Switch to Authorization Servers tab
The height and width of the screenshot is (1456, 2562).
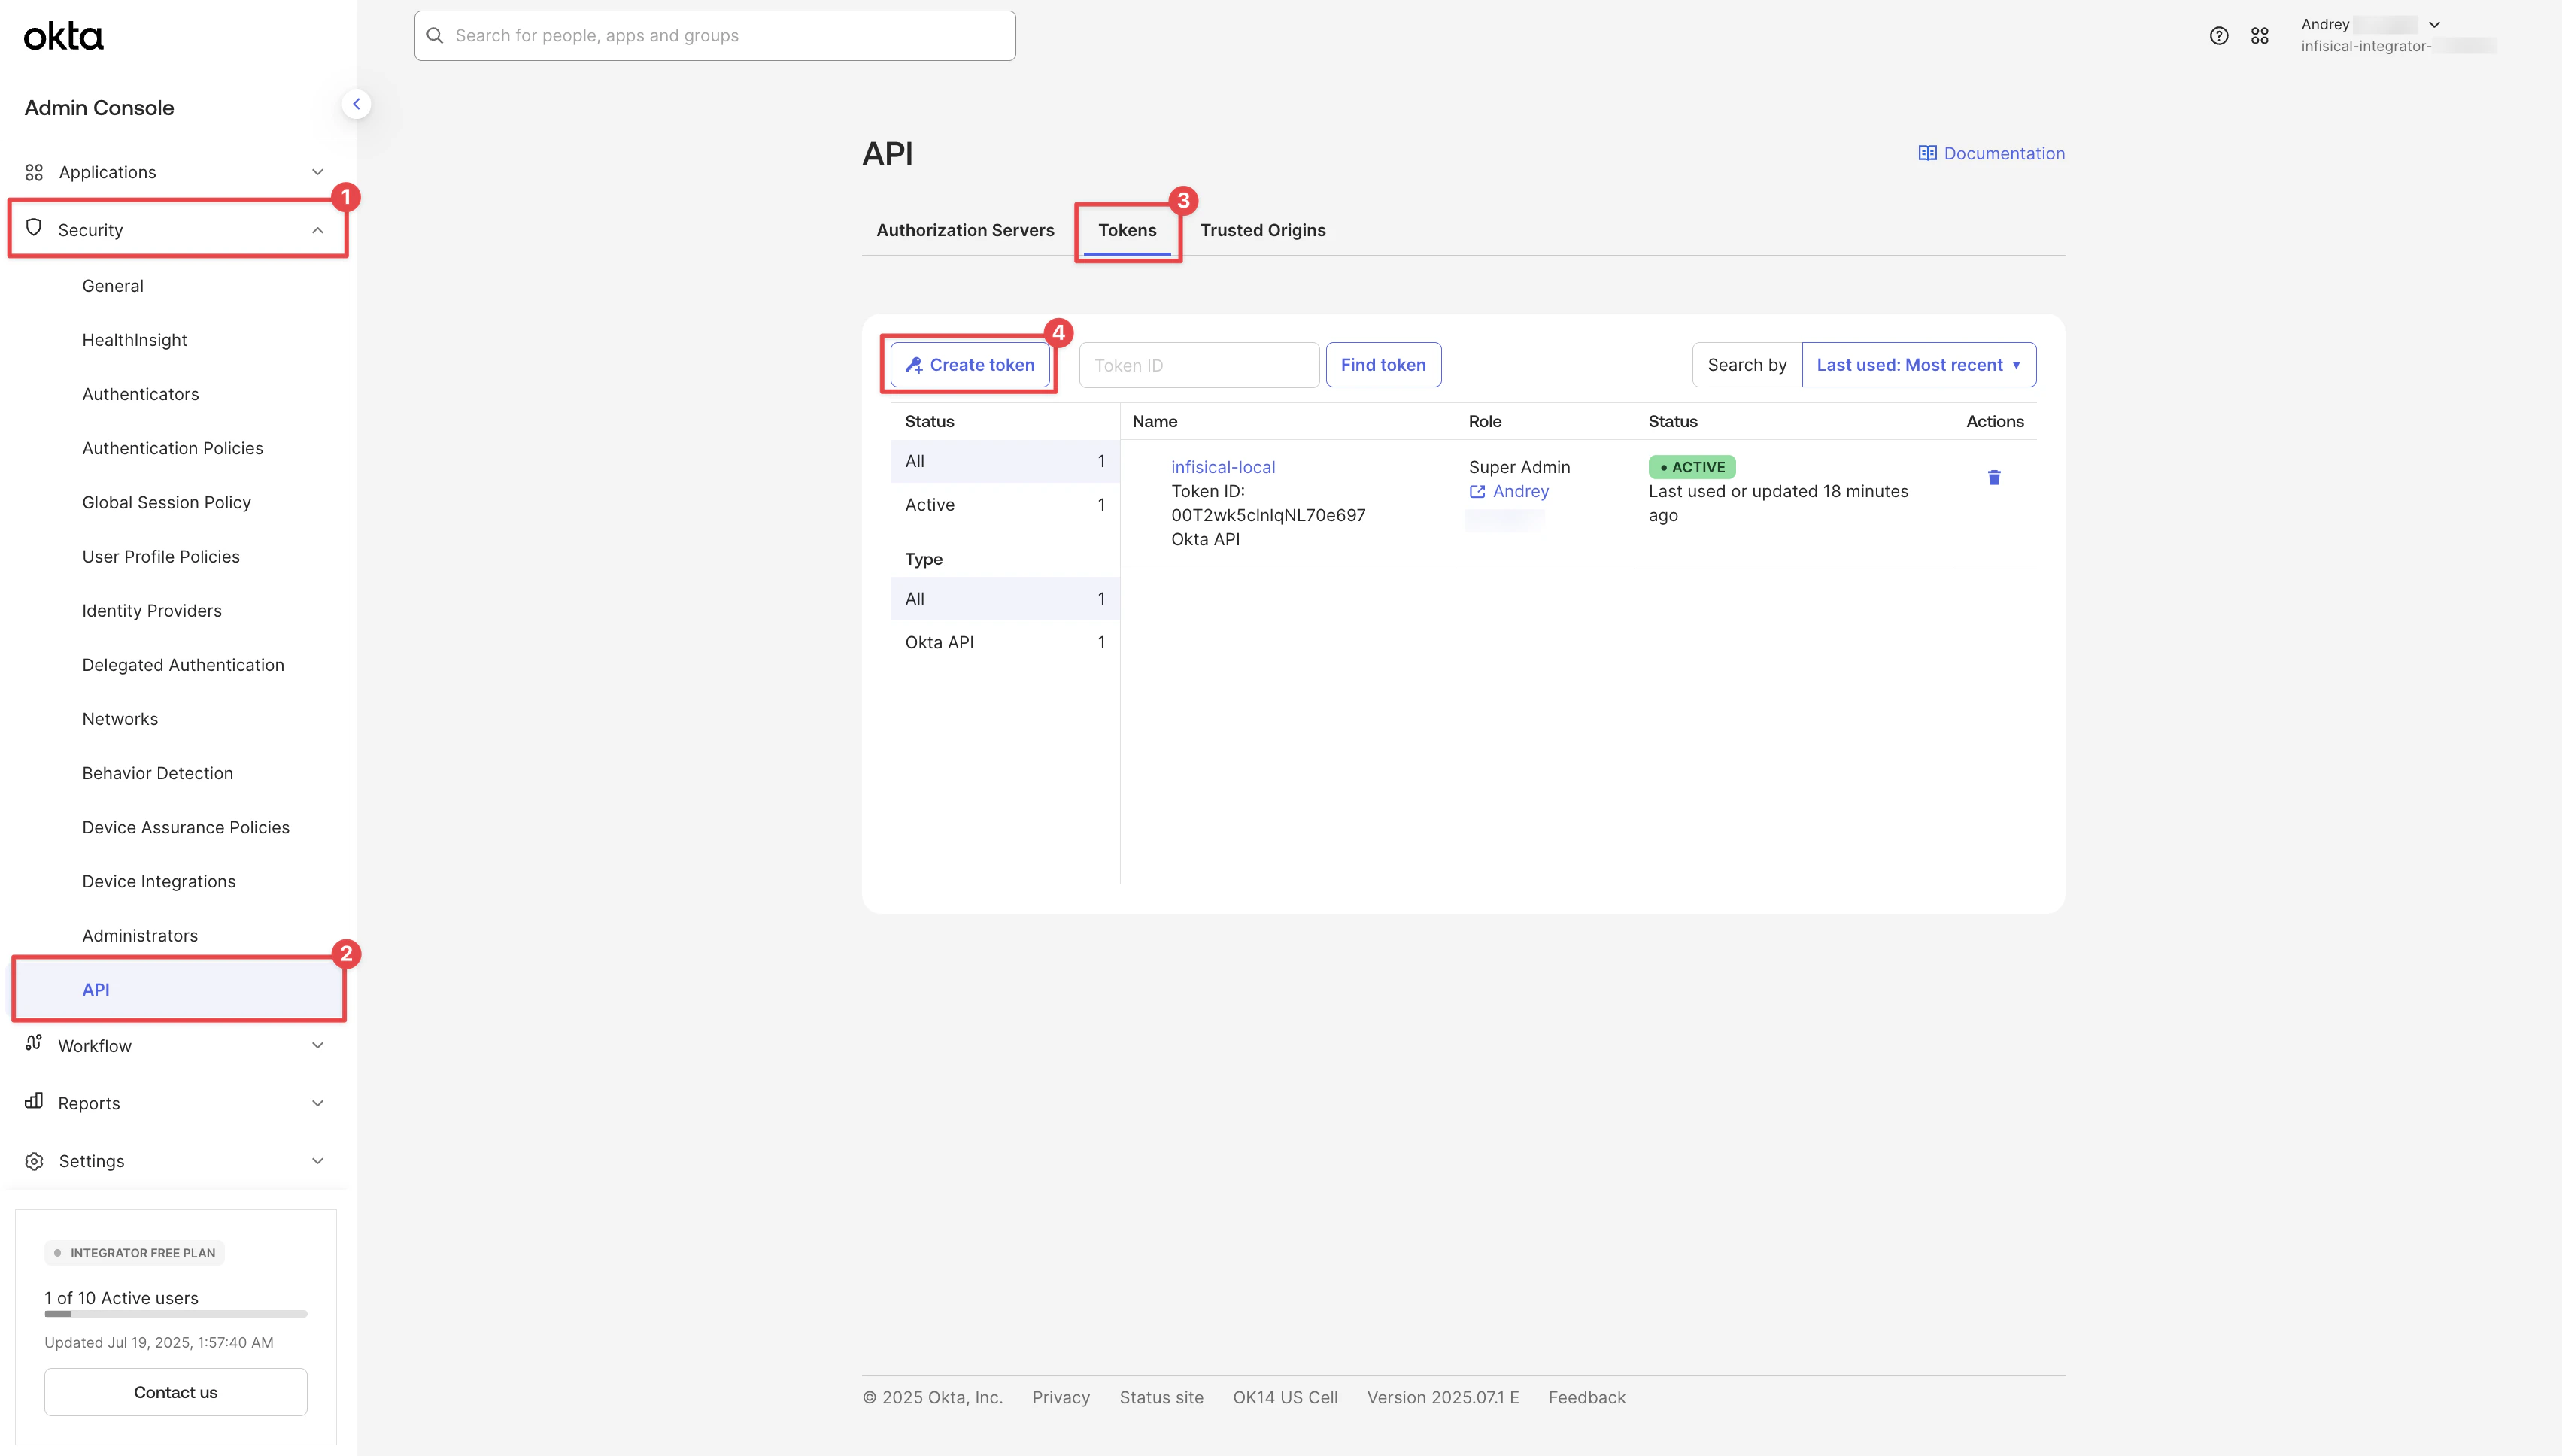pyautogui.click(x=965, y=230)
